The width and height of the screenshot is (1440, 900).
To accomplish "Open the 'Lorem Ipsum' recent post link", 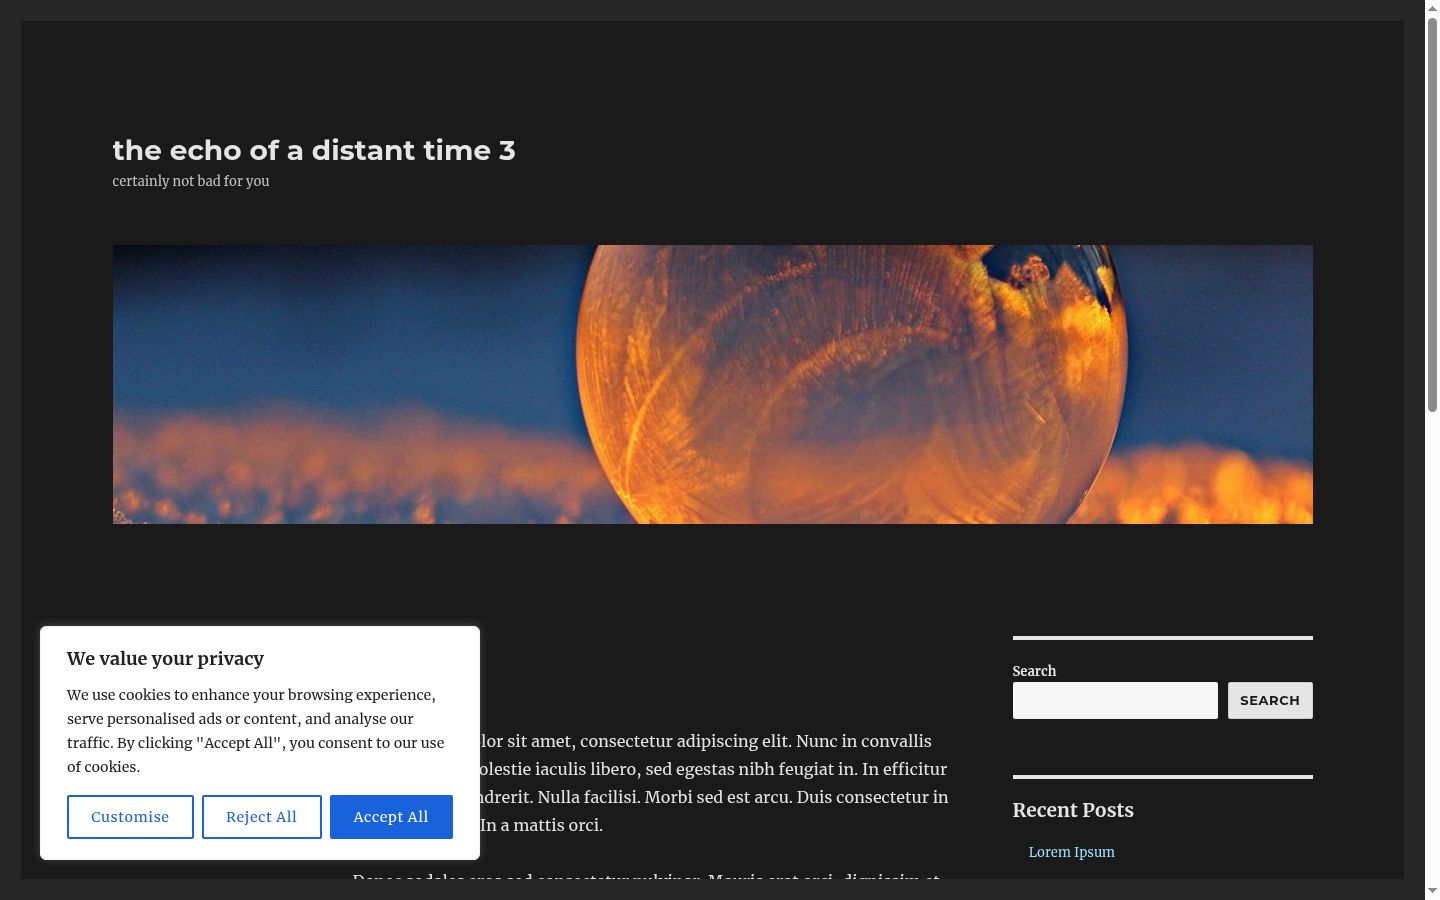I will 1071,852.
